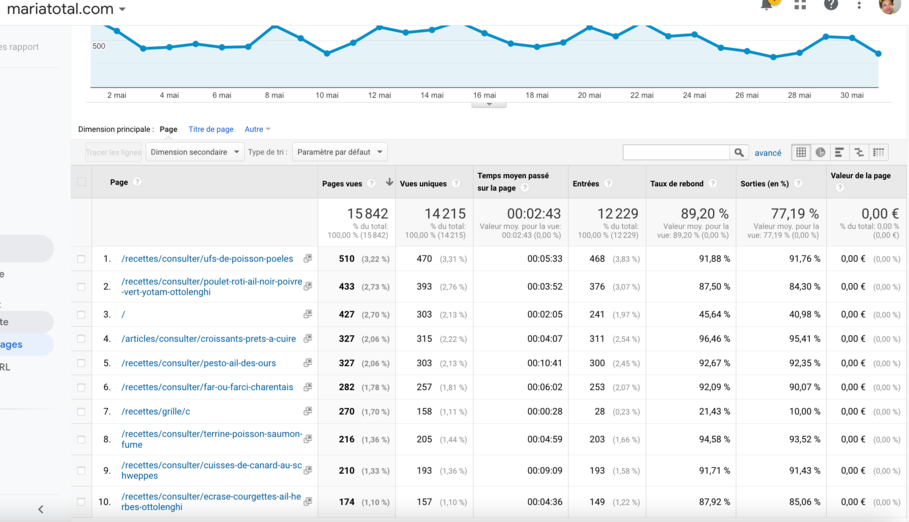Select the pivot table view icon
Viewport: 909px width, 522px height.
879,152
